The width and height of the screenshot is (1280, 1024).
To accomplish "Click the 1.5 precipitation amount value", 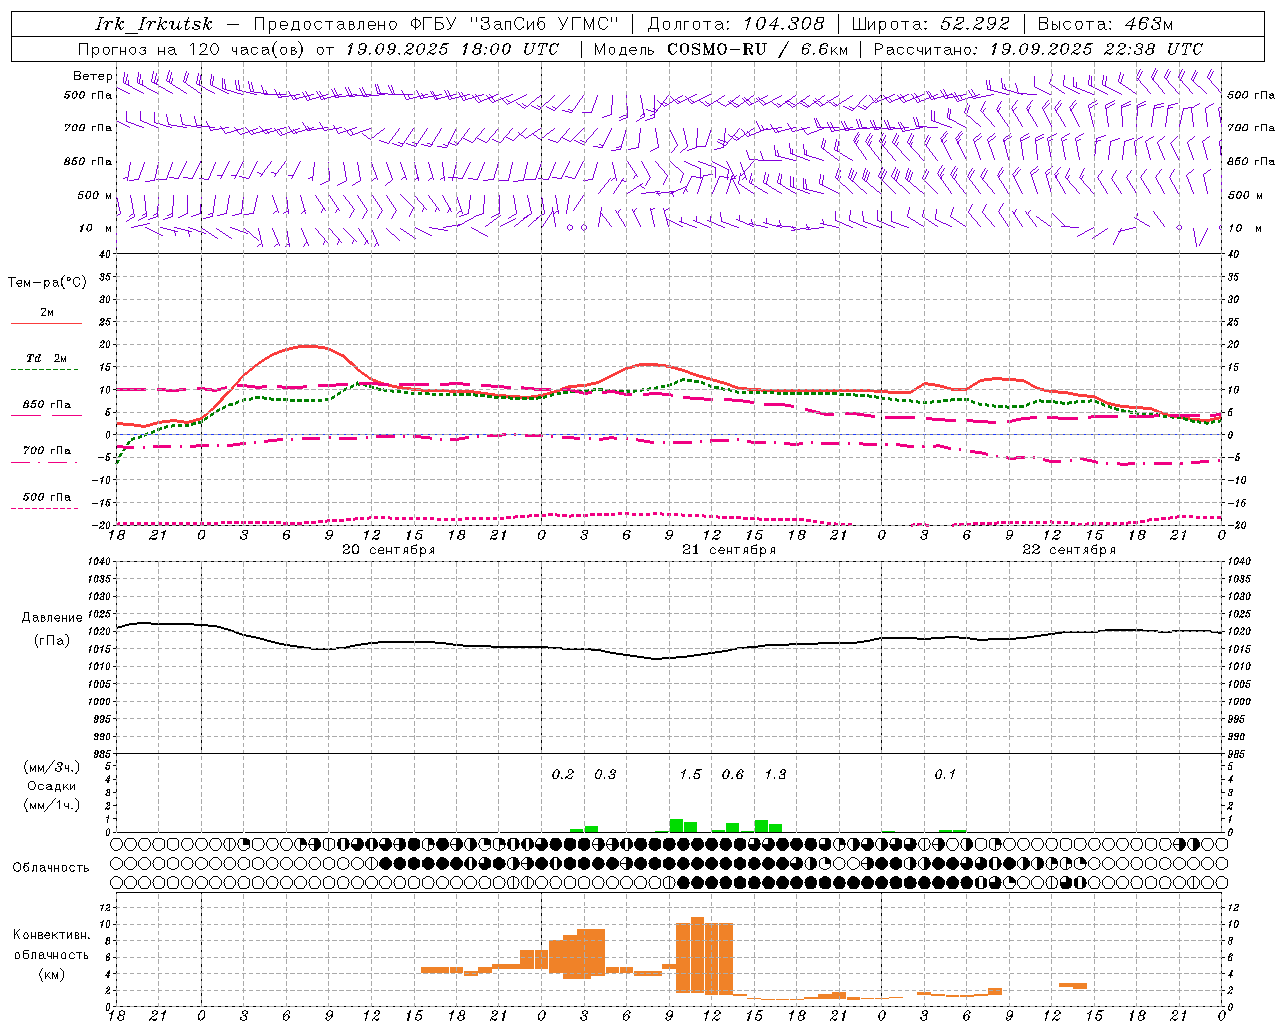I will click(690, 775).
